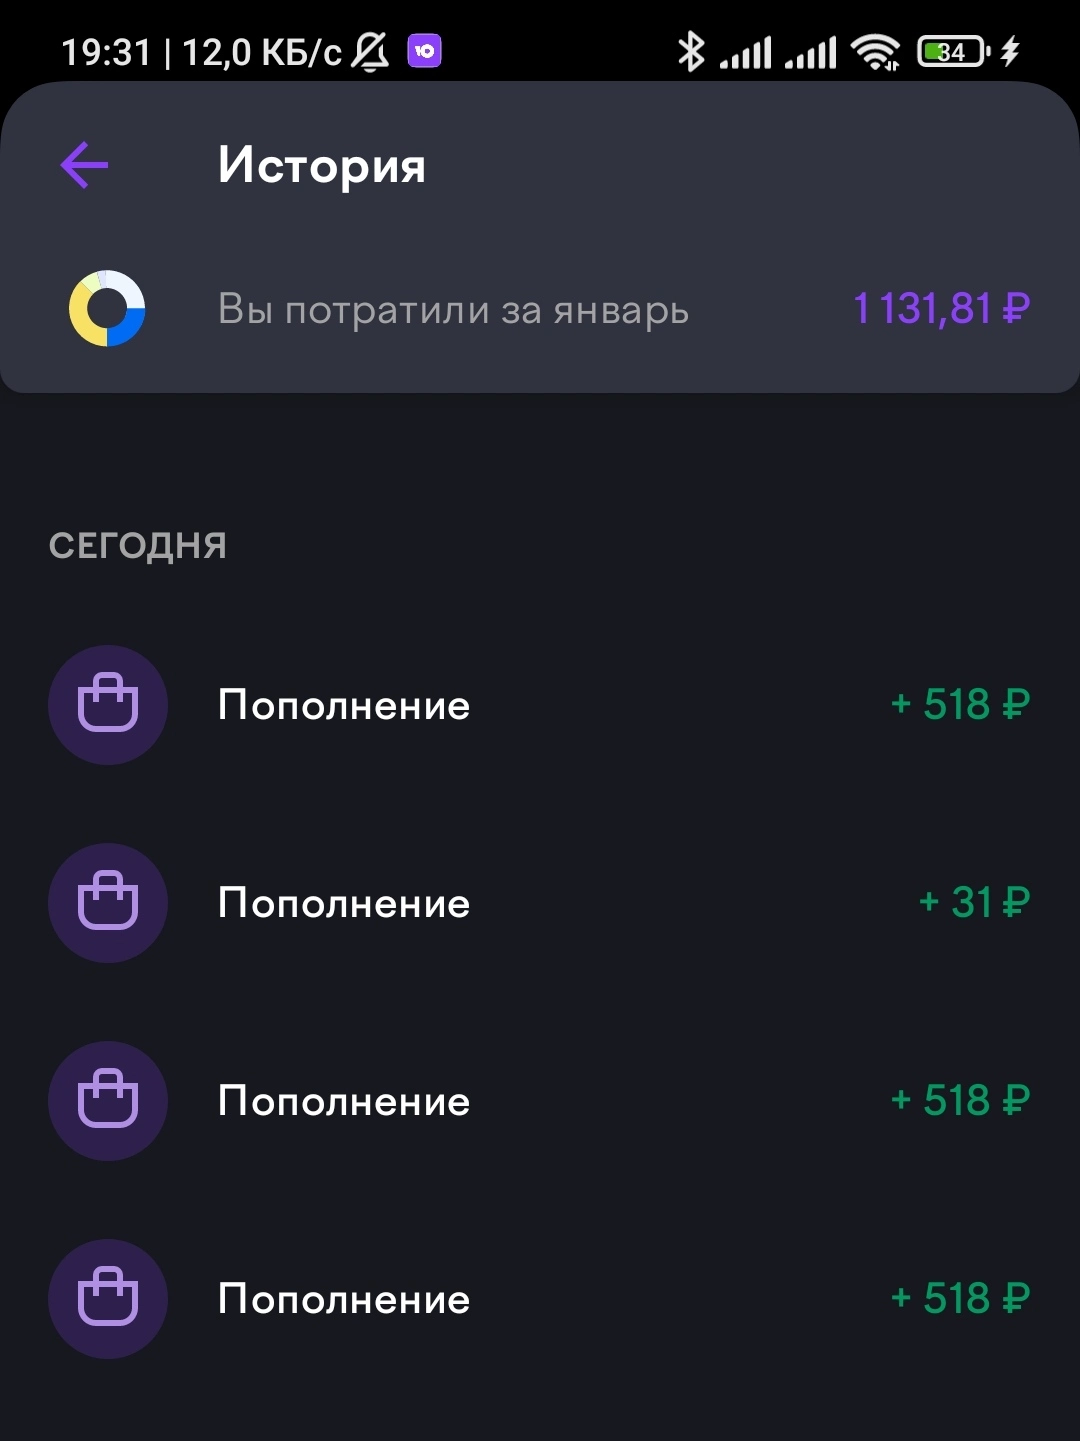The width and height of the screenshot is (1080, 1441).
Task: Tap the purple YooMoney notification icon
Action: pos(424,50)
